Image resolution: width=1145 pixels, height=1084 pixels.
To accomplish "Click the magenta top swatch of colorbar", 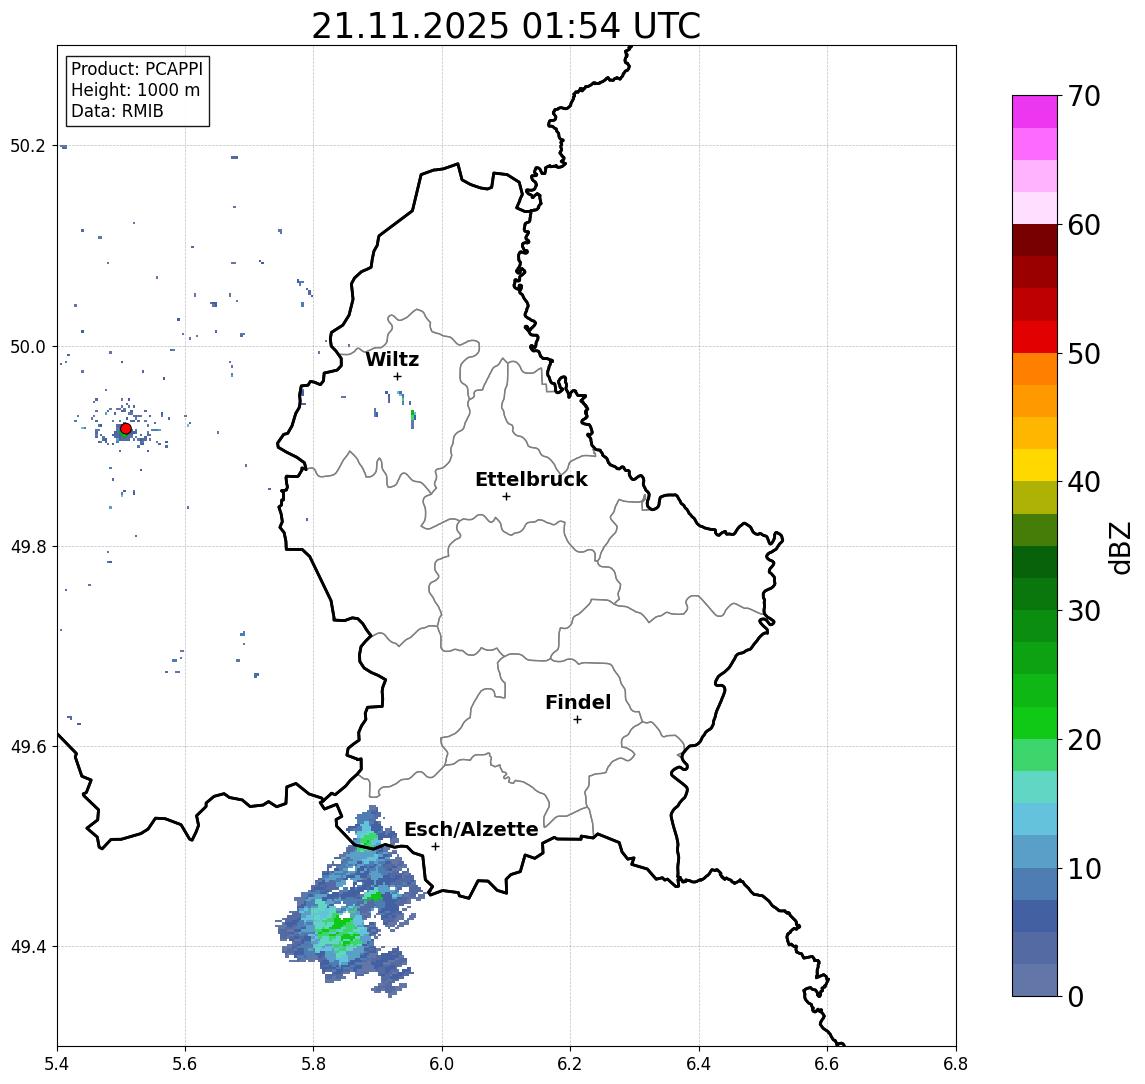I will pyautogui.click(x=1035, y=112).
